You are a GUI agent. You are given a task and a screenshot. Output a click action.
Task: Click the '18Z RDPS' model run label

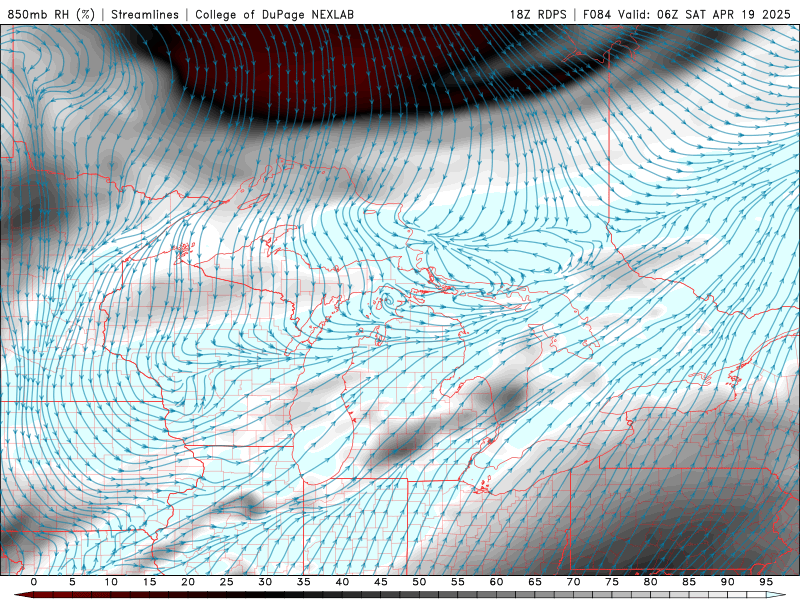tap(538, 14)
